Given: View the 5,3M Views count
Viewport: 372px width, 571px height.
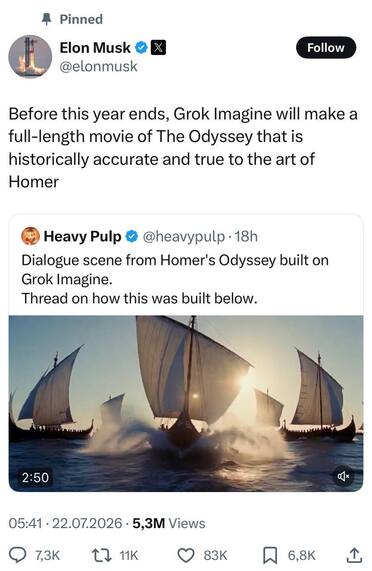Looking at the screenshot, I should point(169,523).
